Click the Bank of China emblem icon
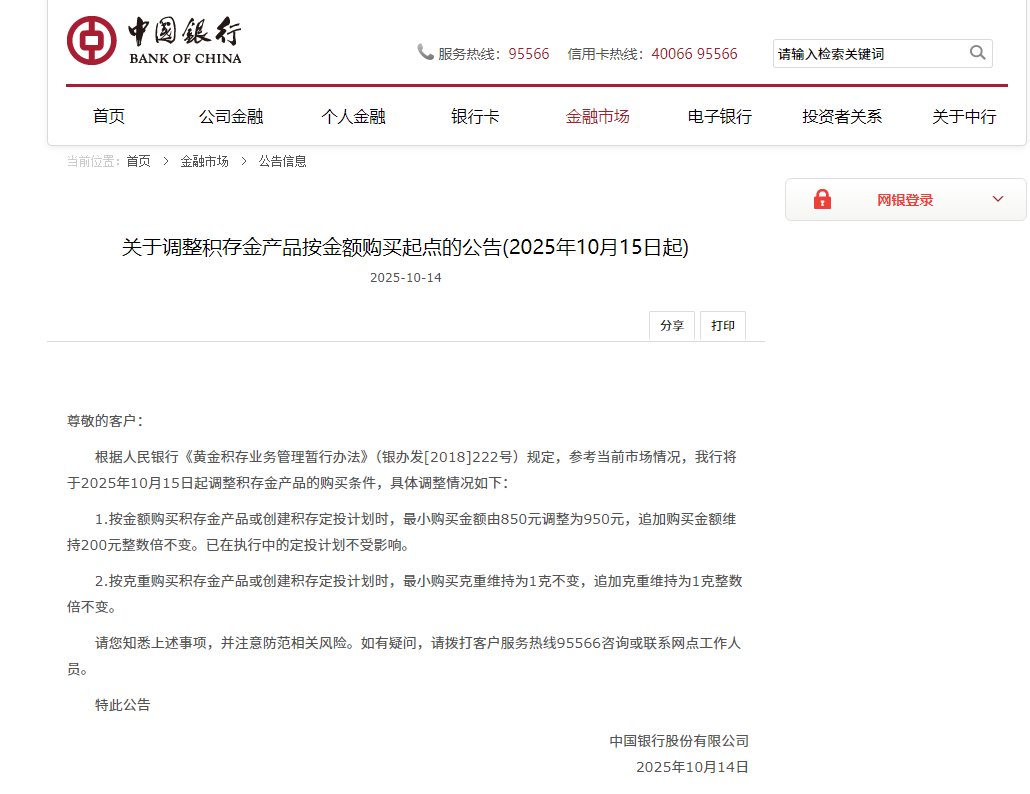Image resolution: width=1030 pixels, height=794 pixels. tap(94, 41)
